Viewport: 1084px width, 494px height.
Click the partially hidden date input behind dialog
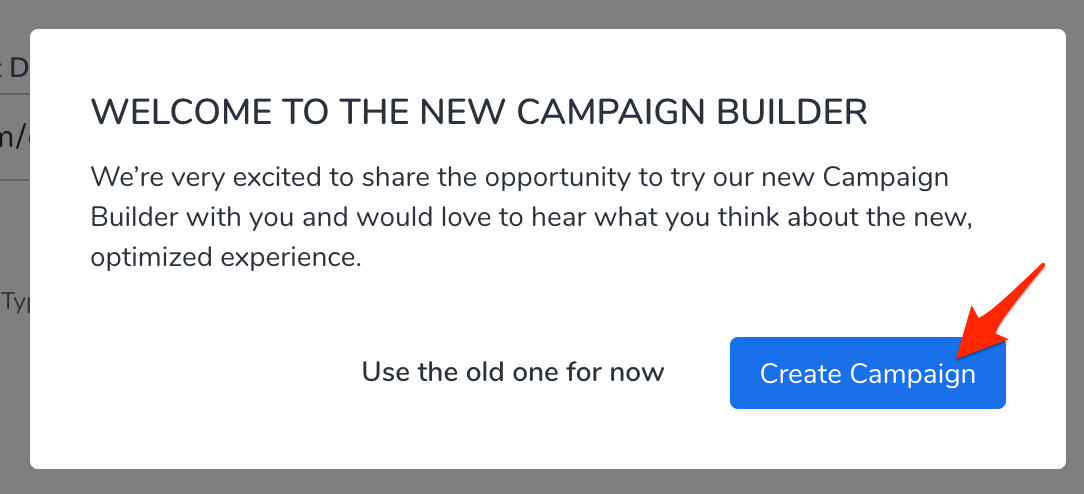tap(14, 135)
